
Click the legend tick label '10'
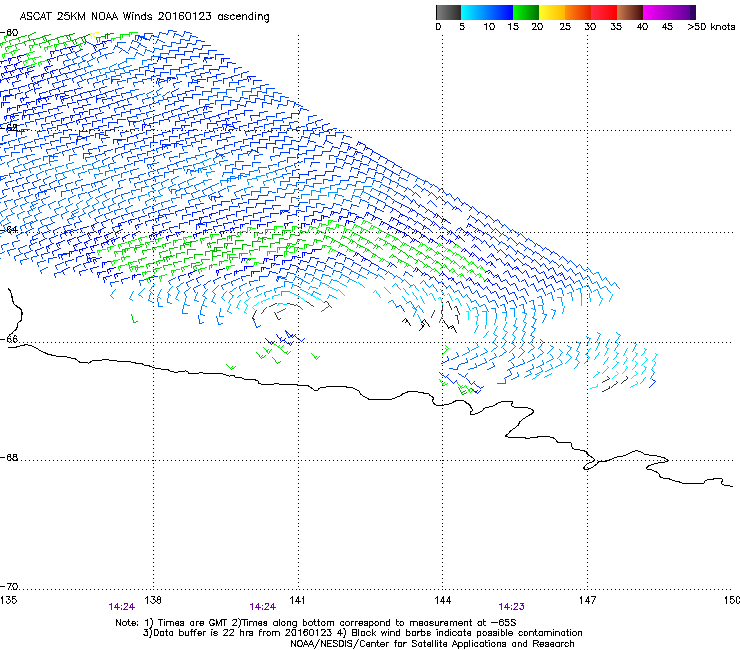click(489, 27)
